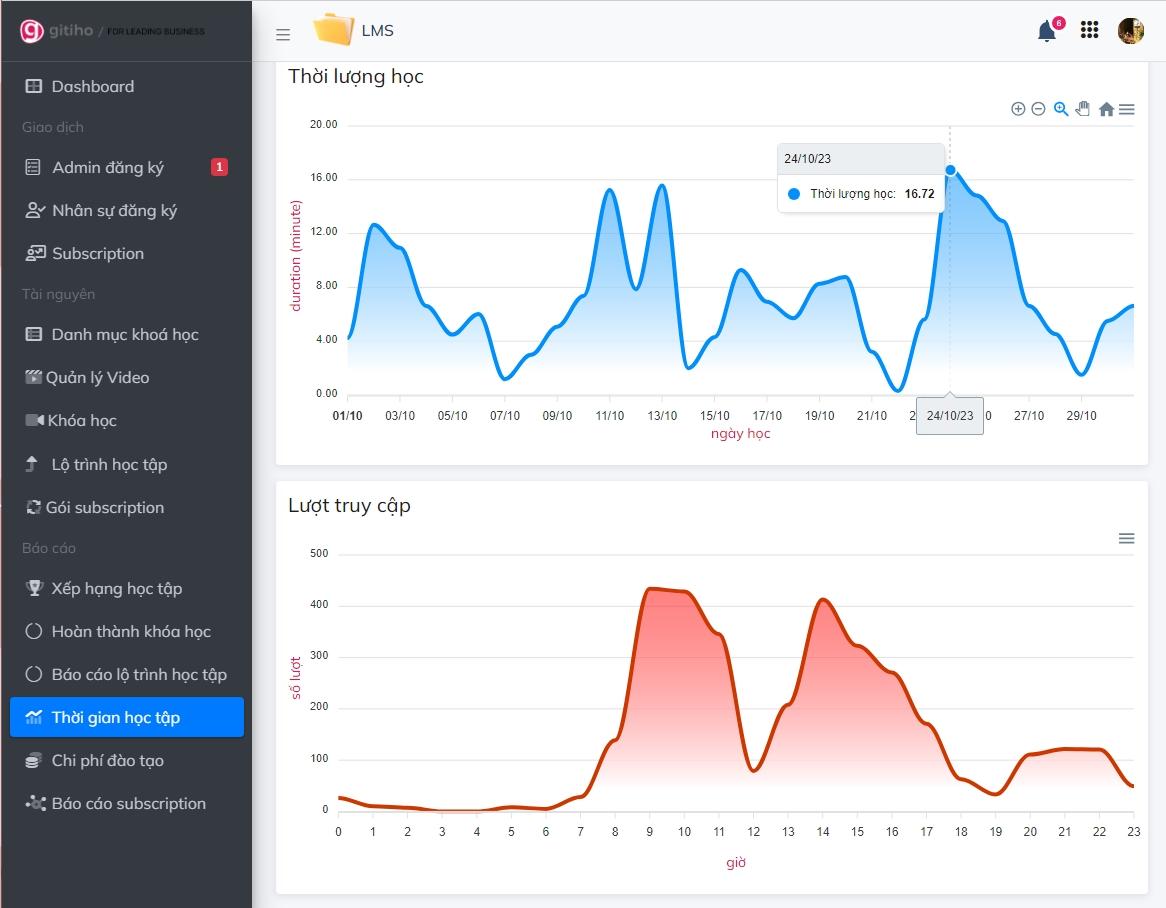Viewport: 1166px width, 908px height.
Task: Open the Dashboard page
Action: pos(92,87)
